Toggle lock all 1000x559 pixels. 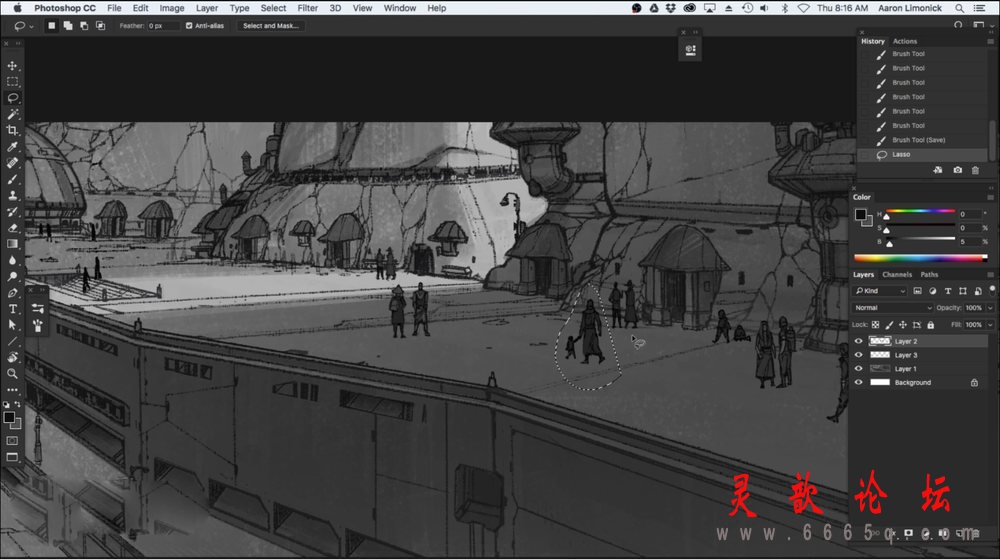tap(930, 325)
